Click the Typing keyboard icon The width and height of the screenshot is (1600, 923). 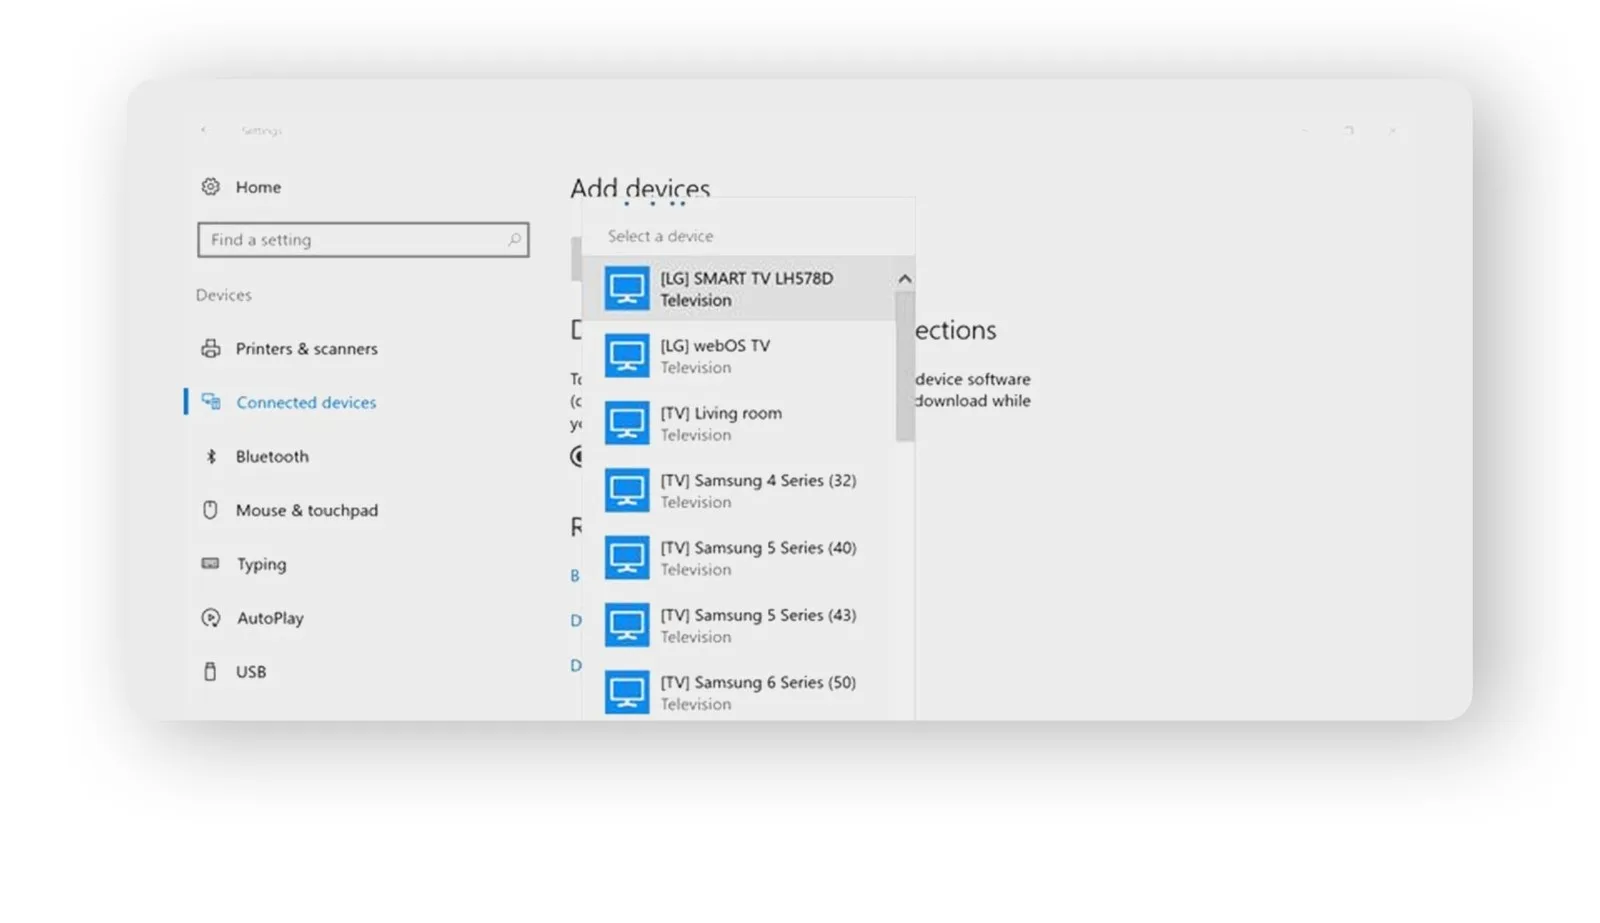[x=210, y=564]
